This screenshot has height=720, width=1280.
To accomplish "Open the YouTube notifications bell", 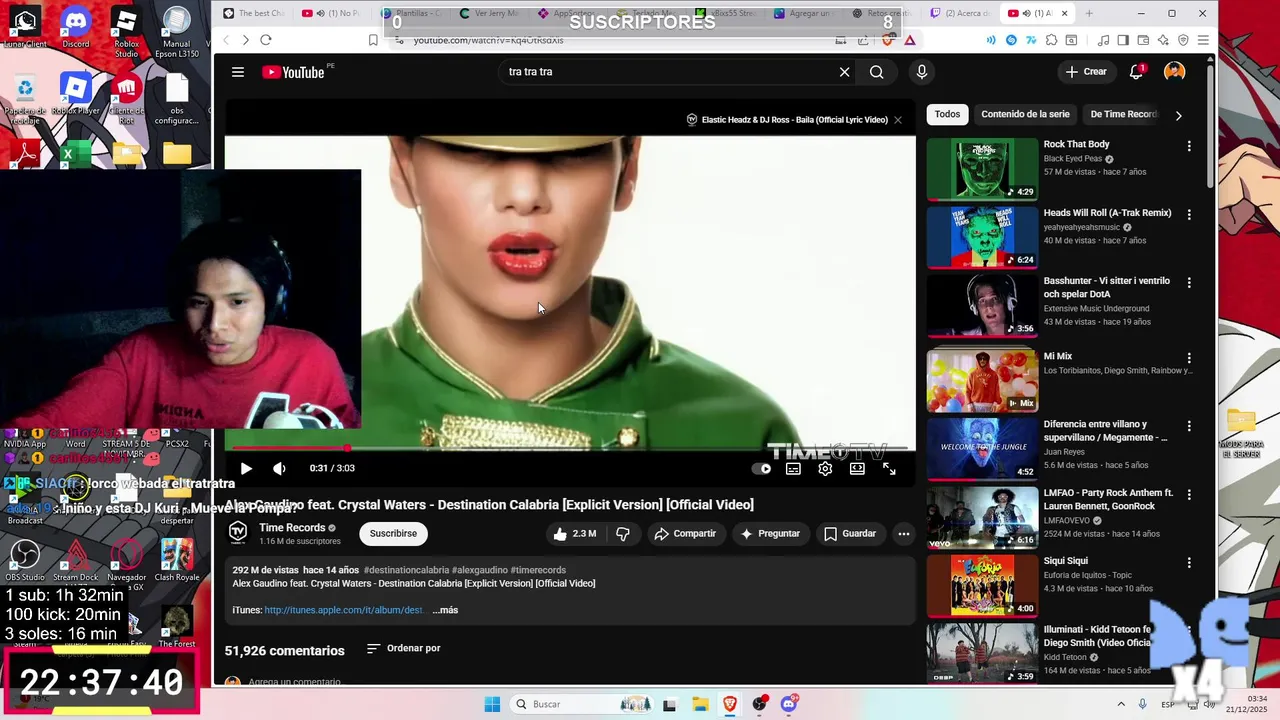I will click(1136, 72).
